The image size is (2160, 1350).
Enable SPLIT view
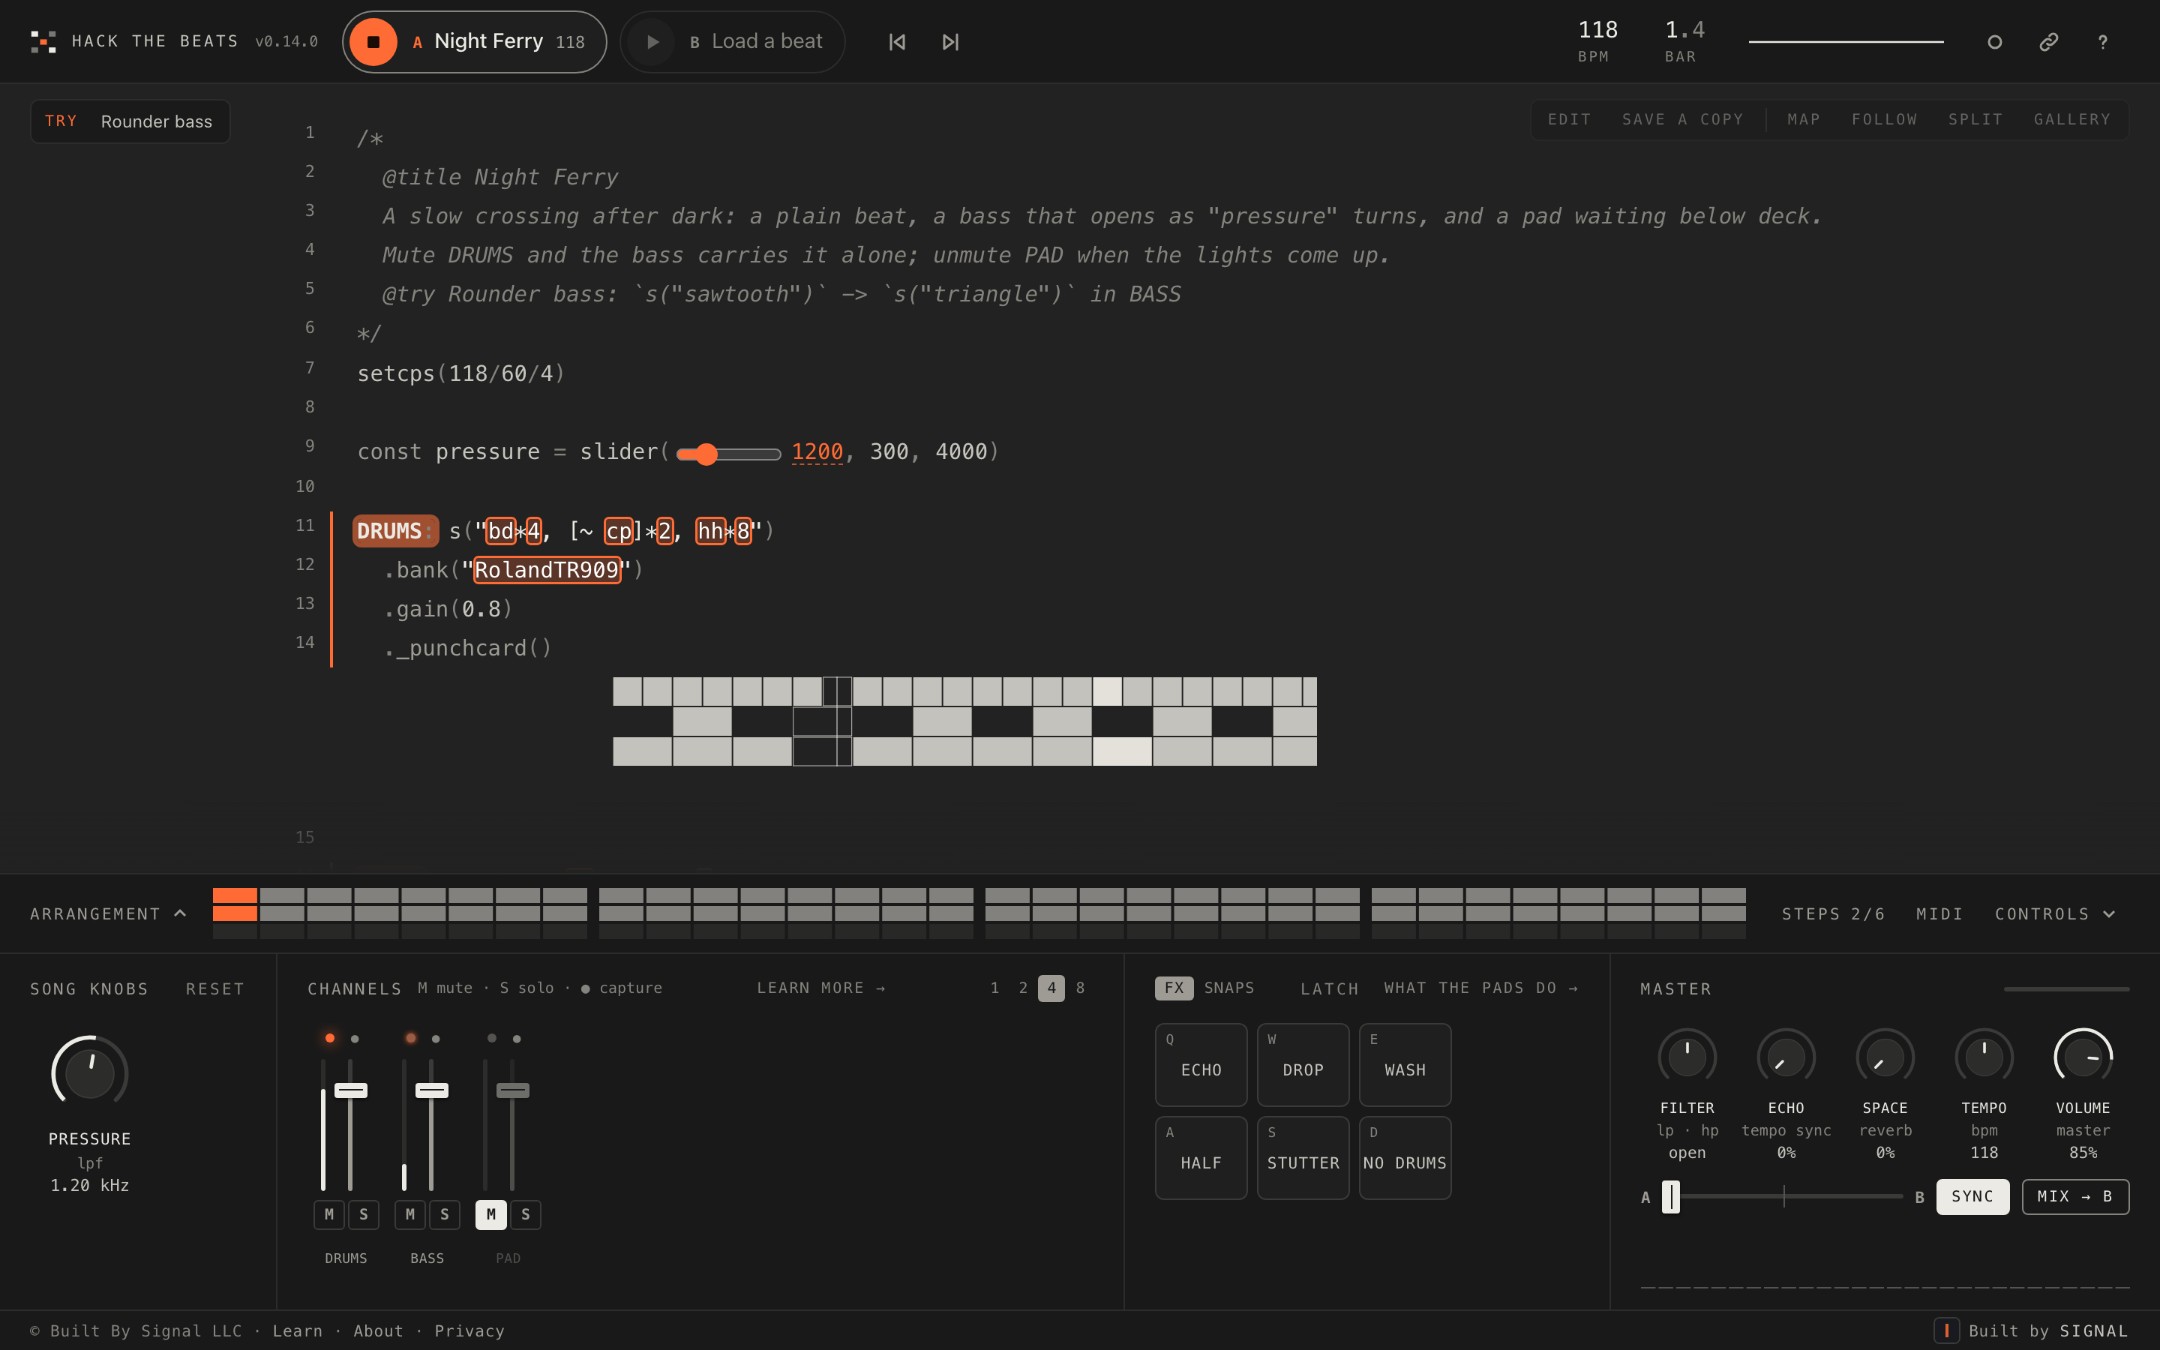tap(1975, 119)
